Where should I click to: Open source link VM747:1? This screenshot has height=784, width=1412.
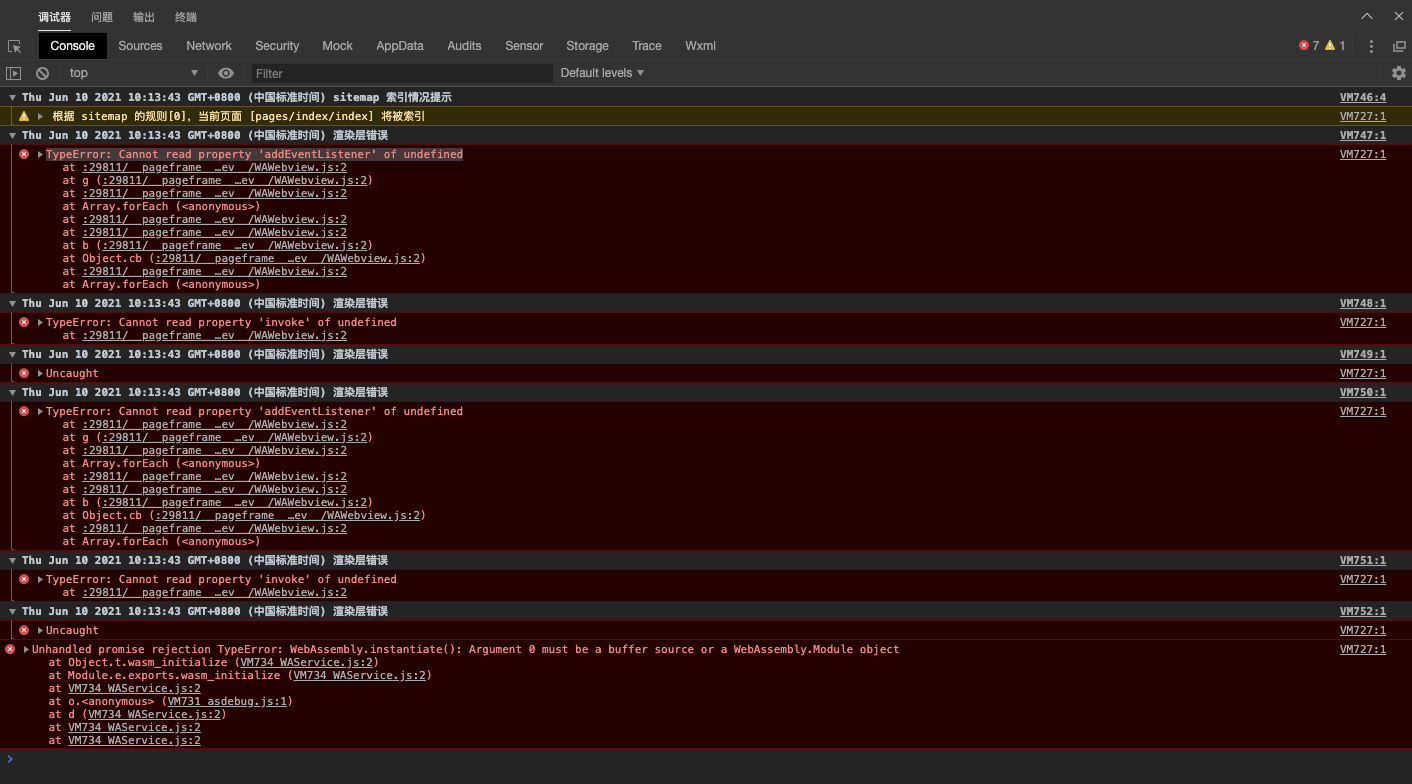[x=1363, y=135]
